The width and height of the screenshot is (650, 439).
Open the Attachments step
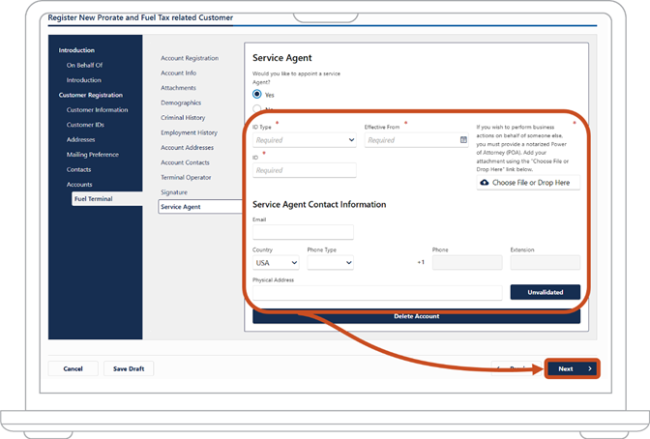(x=178, y=88)
